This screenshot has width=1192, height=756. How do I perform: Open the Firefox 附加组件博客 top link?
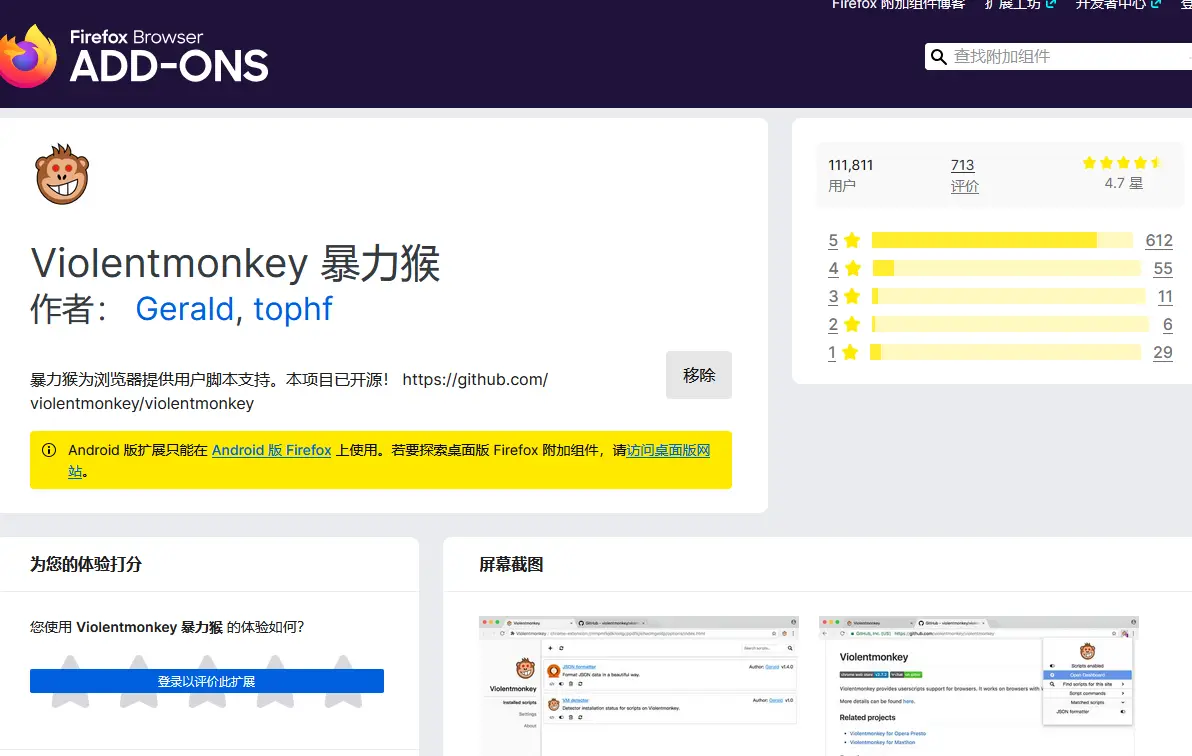(898, 5)
